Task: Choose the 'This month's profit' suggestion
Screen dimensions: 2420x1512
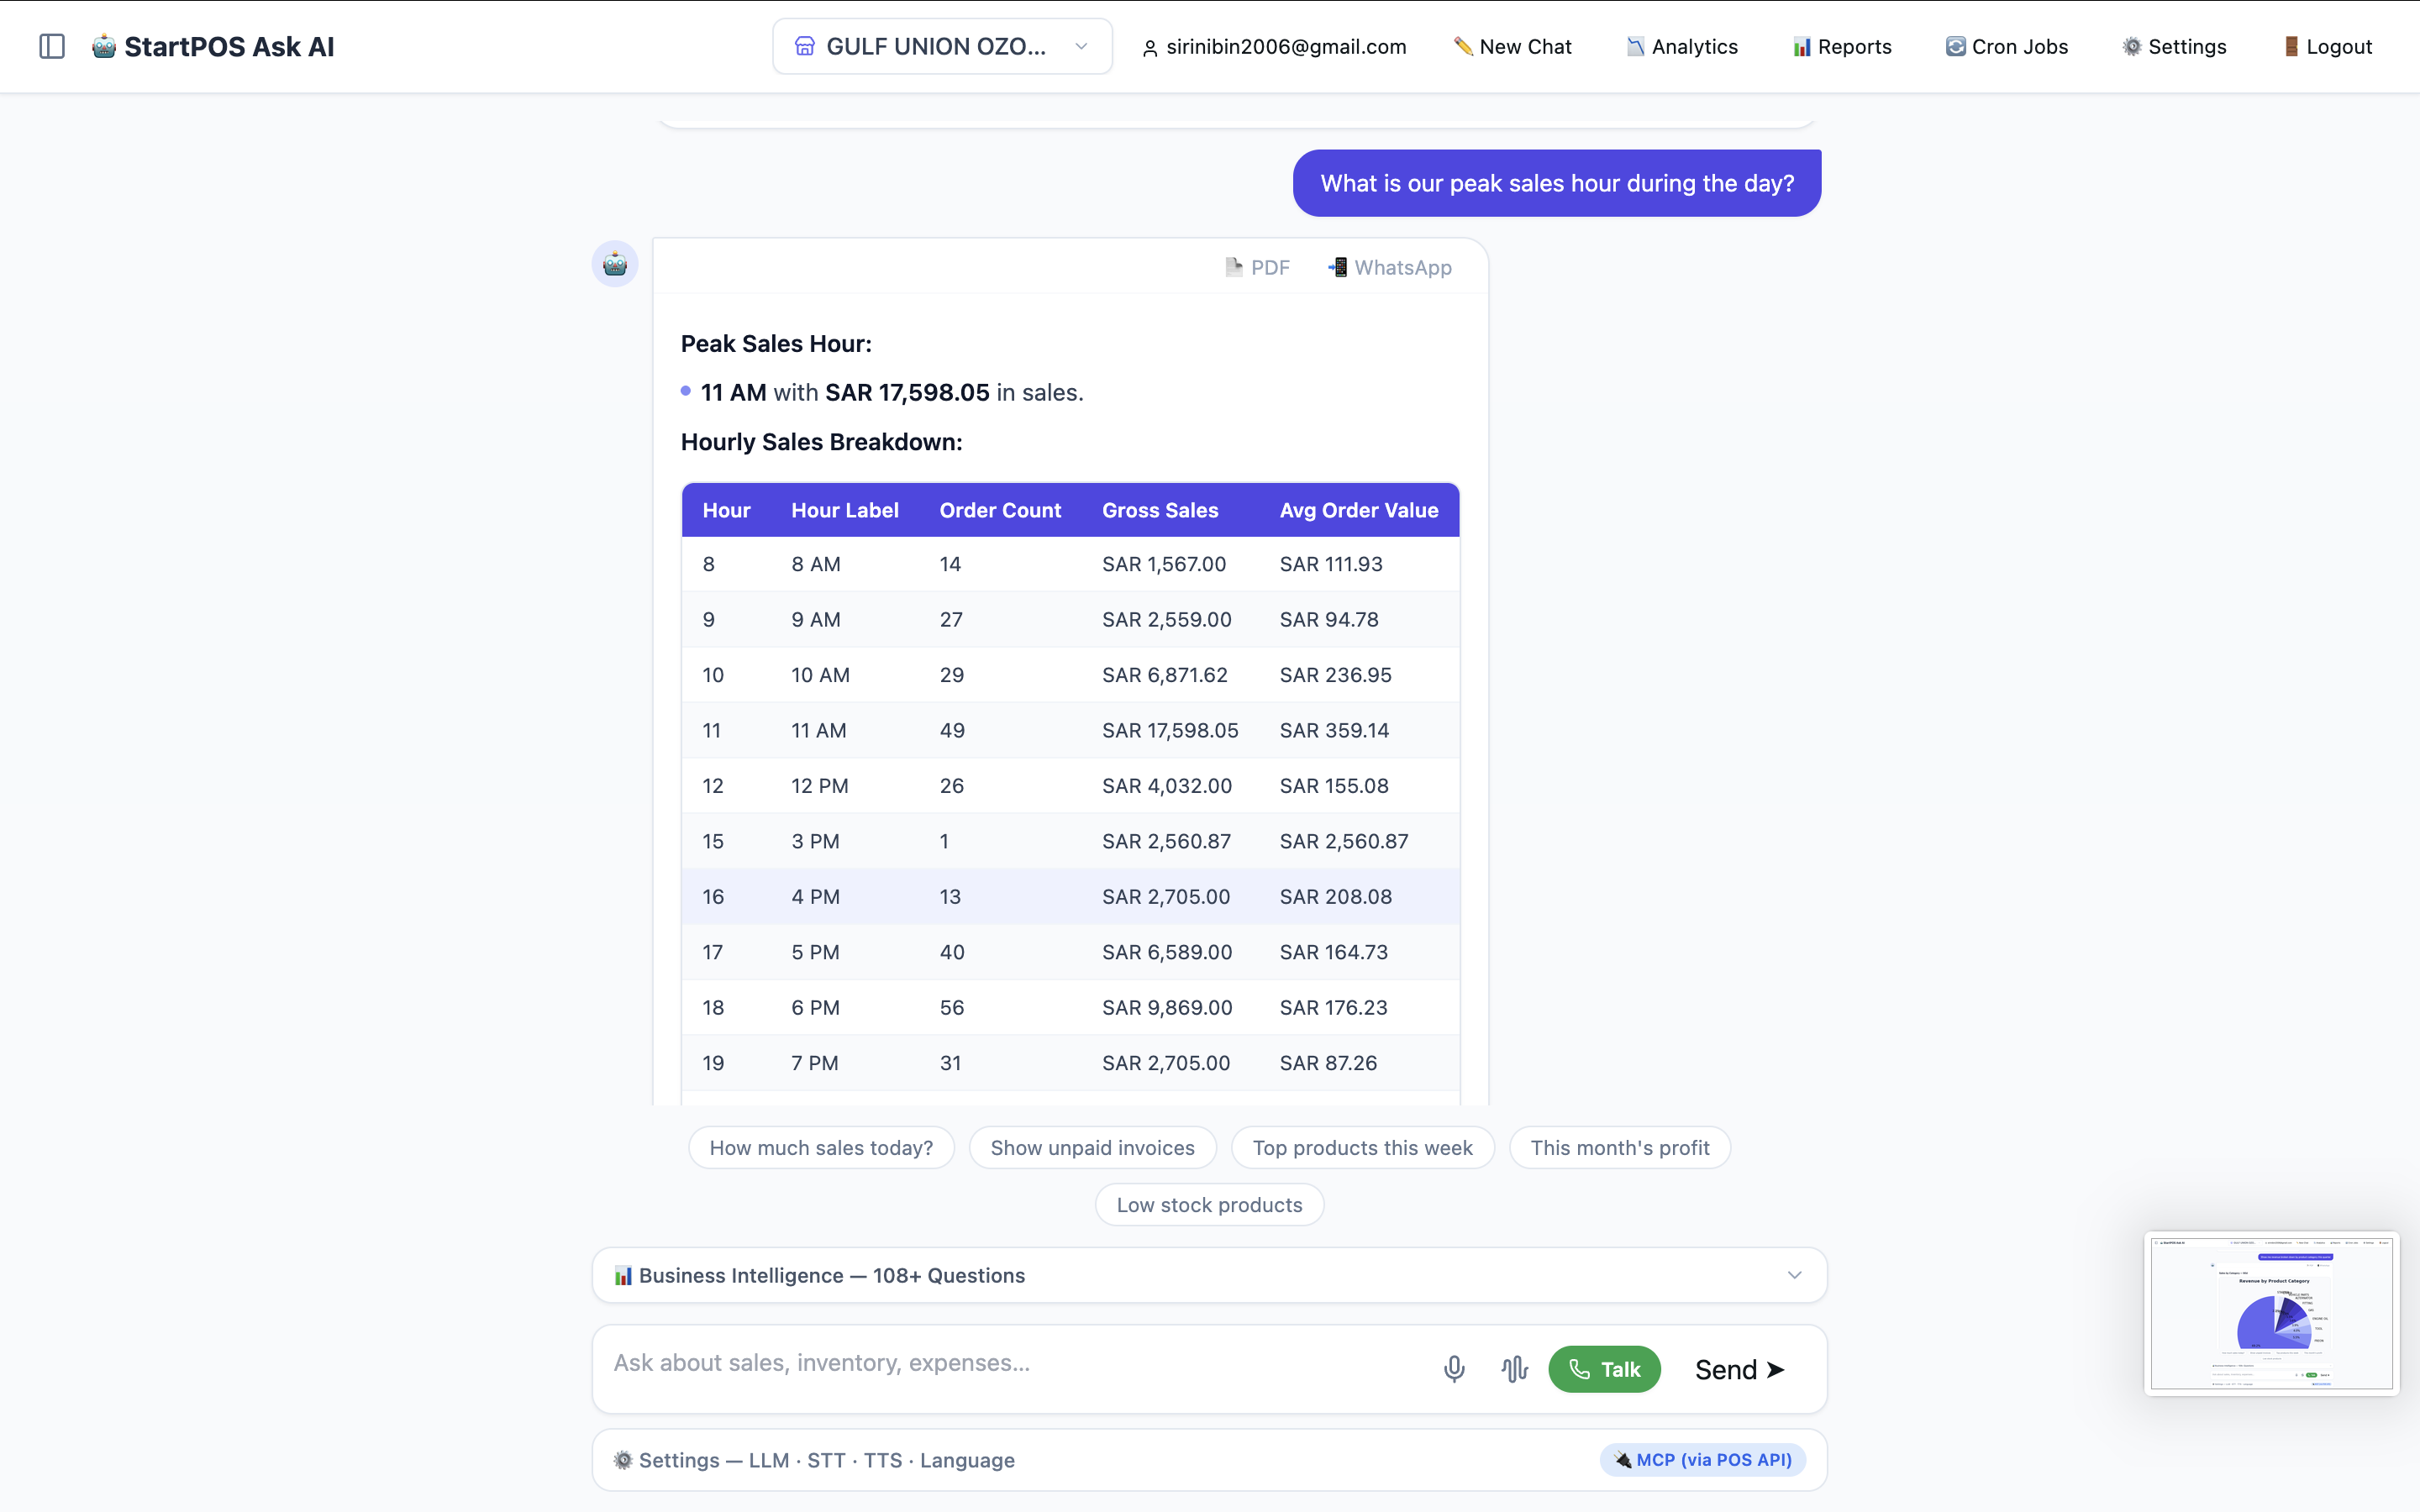Action: click(1619, 1148)
